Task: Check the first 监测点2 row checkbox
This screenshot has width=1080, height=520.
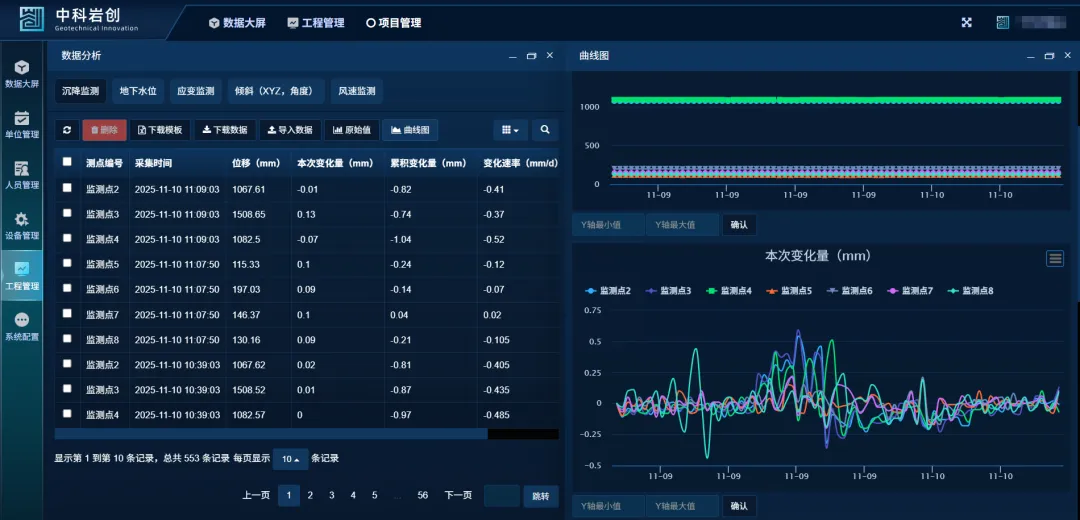Action: 67,188
